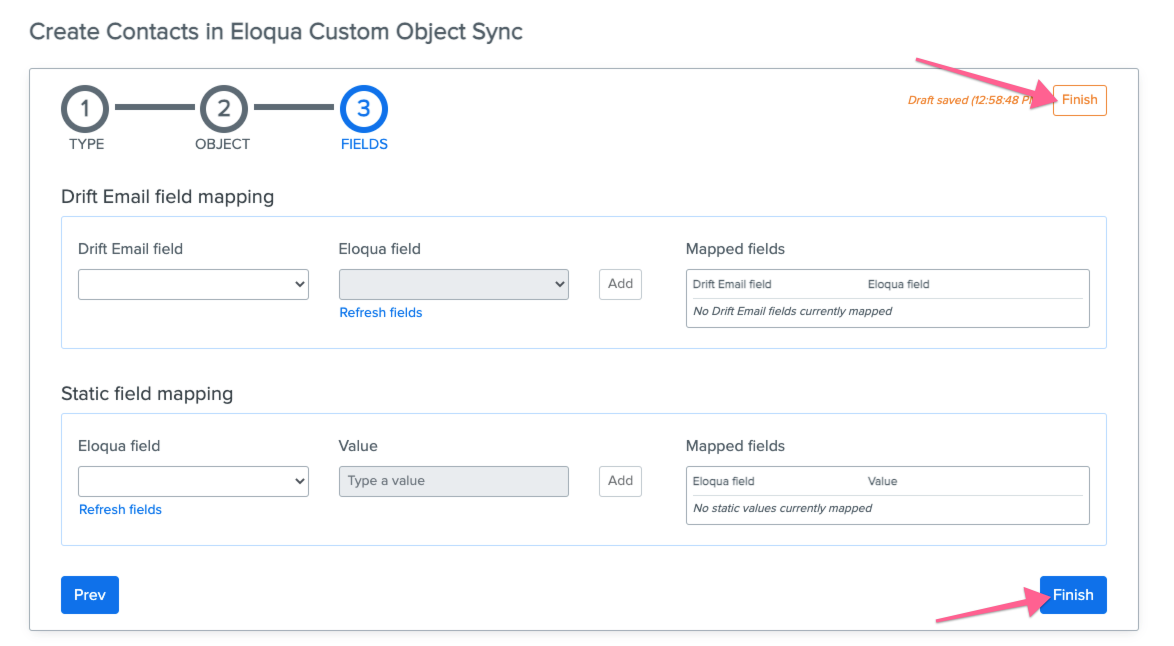Viewport: 1174px width, 646px height.
Task: Open the Eloqua field dropdown under Static mapping
Action: click(193, 481)
